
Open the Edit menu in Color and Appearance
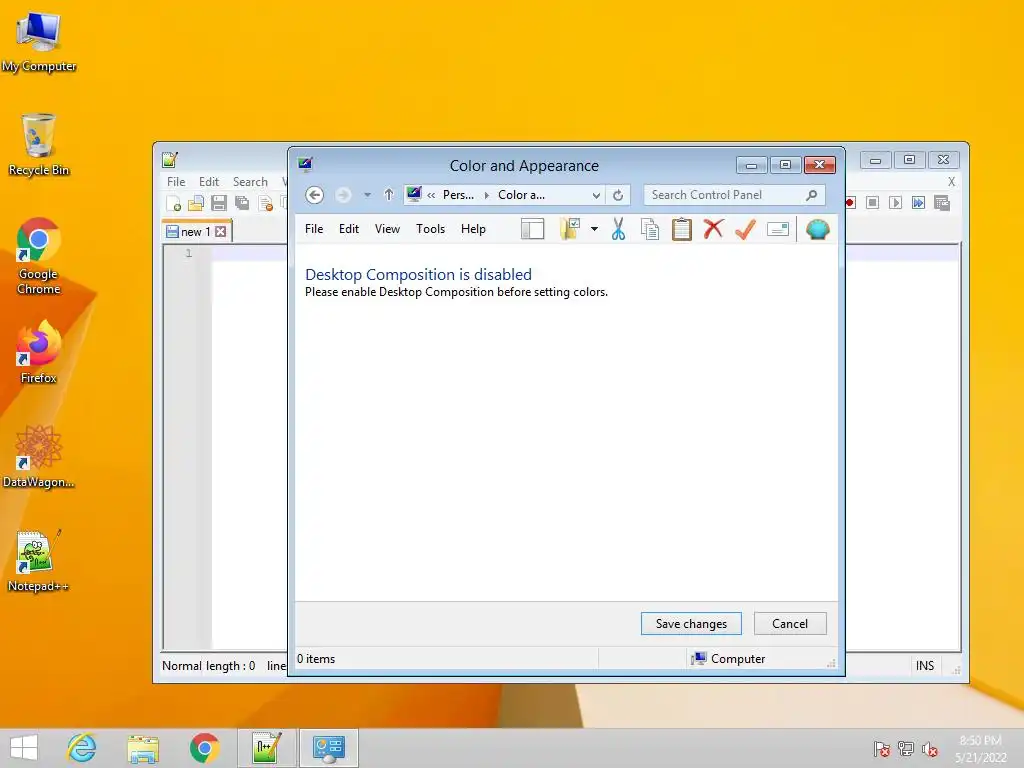point(349,229)
